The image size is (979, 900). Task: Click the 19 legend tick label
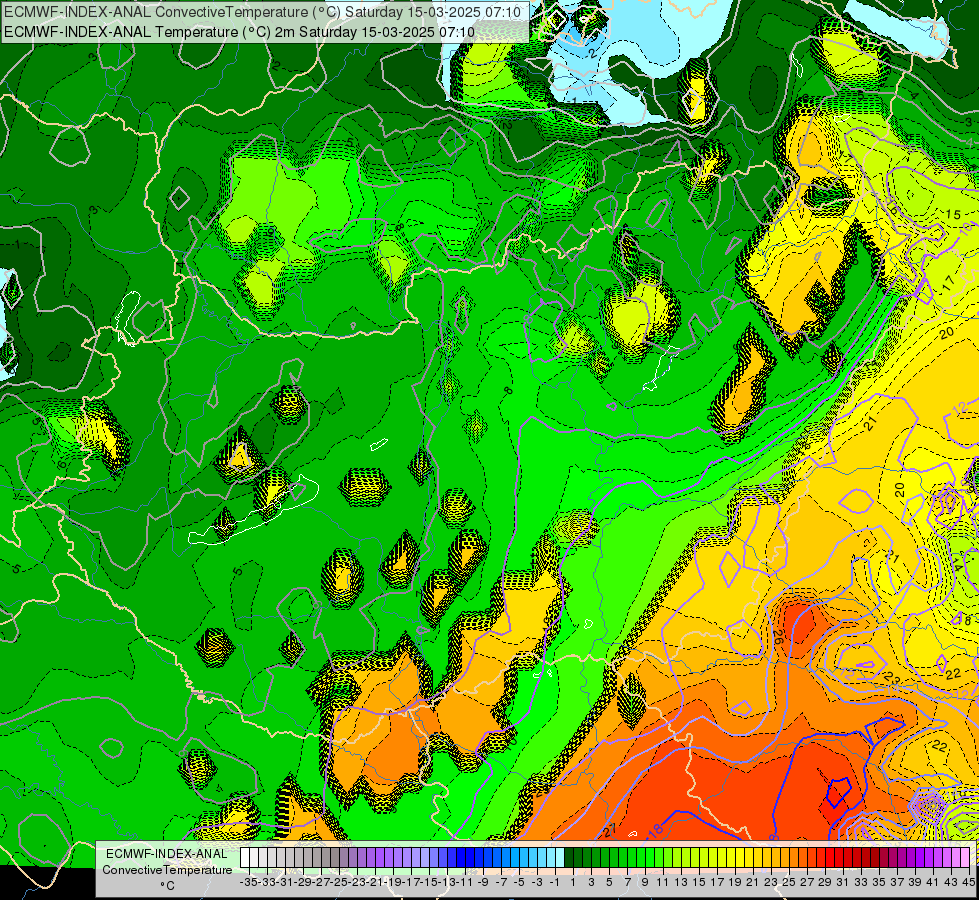click(x=735, y=883)
